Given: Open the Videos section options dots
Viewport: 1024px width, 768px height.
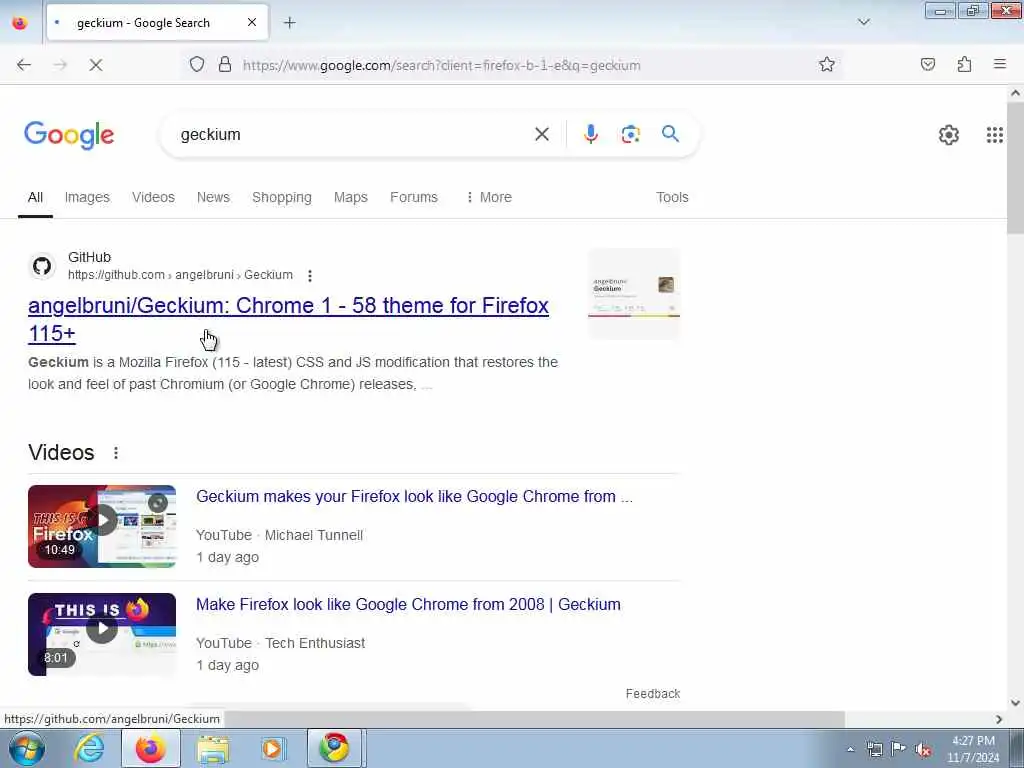Looking at the screenshot, I should click(x=116, y=453).
